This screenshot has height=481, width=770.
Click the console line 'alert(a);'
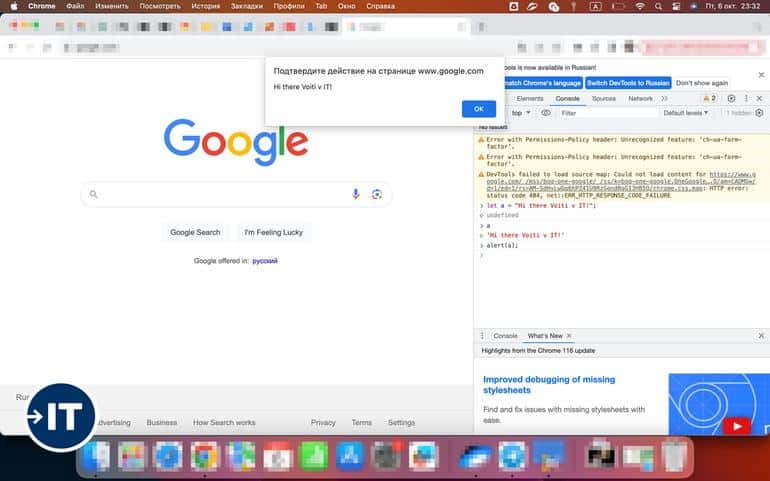[x=502, y=245]
